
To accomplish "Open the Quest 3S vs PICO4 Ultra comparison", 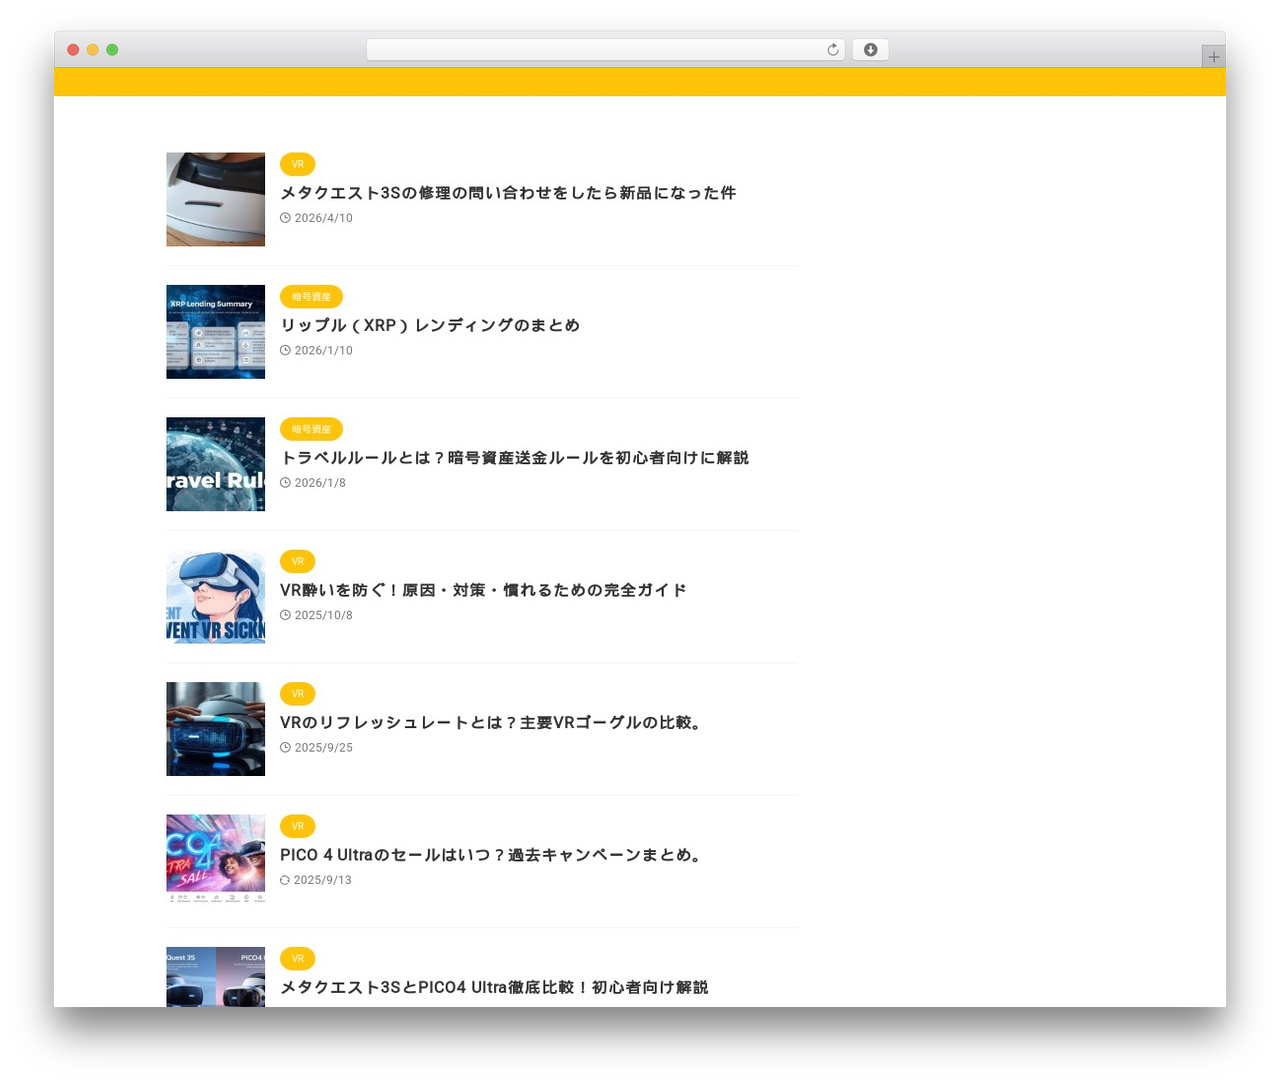I will coord(494,987).
